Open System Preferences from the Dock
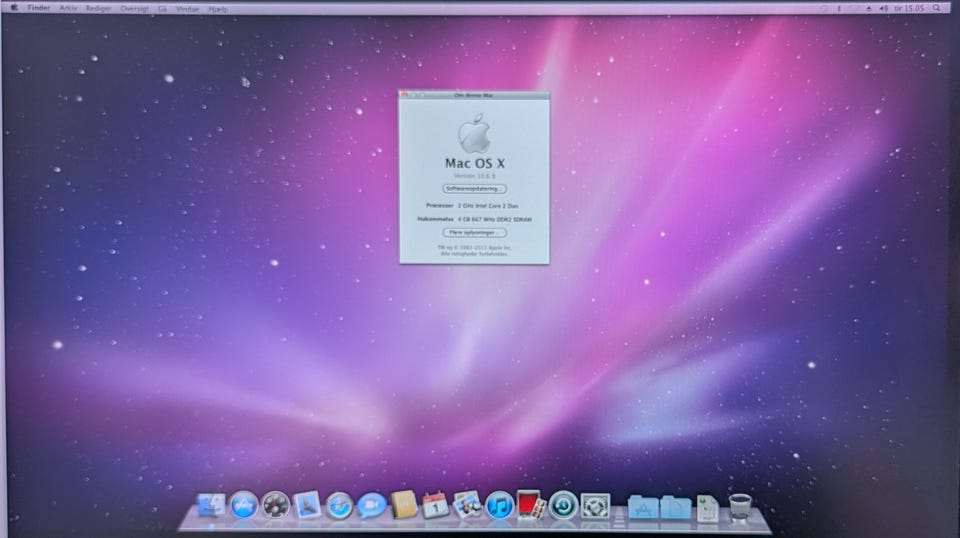The width and height of the screenshot is (960, 538). (x=596, y=506)
